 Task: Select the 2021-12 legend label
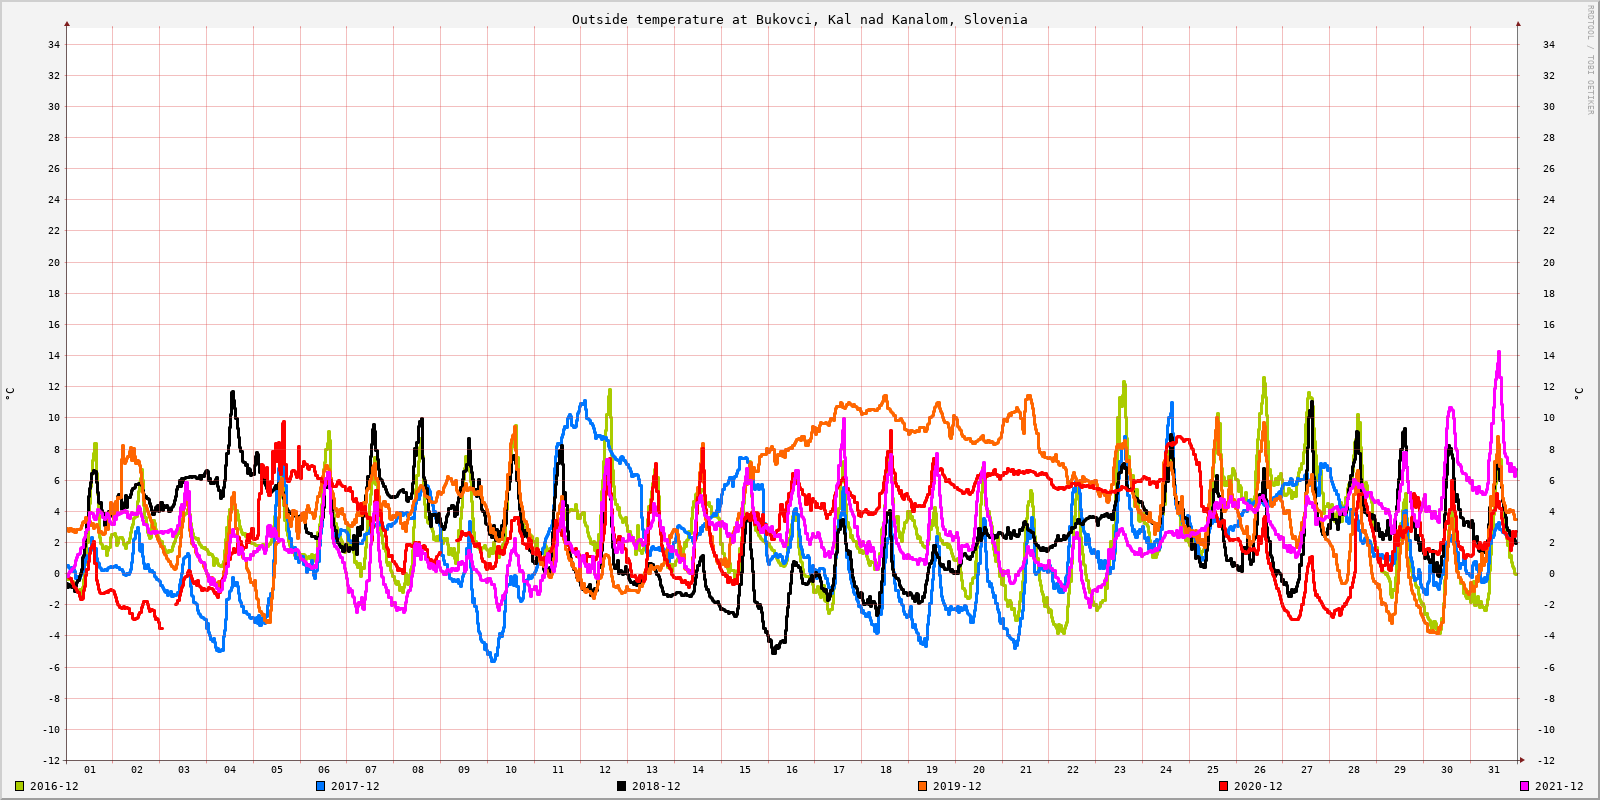click(x=1559, y=786)
